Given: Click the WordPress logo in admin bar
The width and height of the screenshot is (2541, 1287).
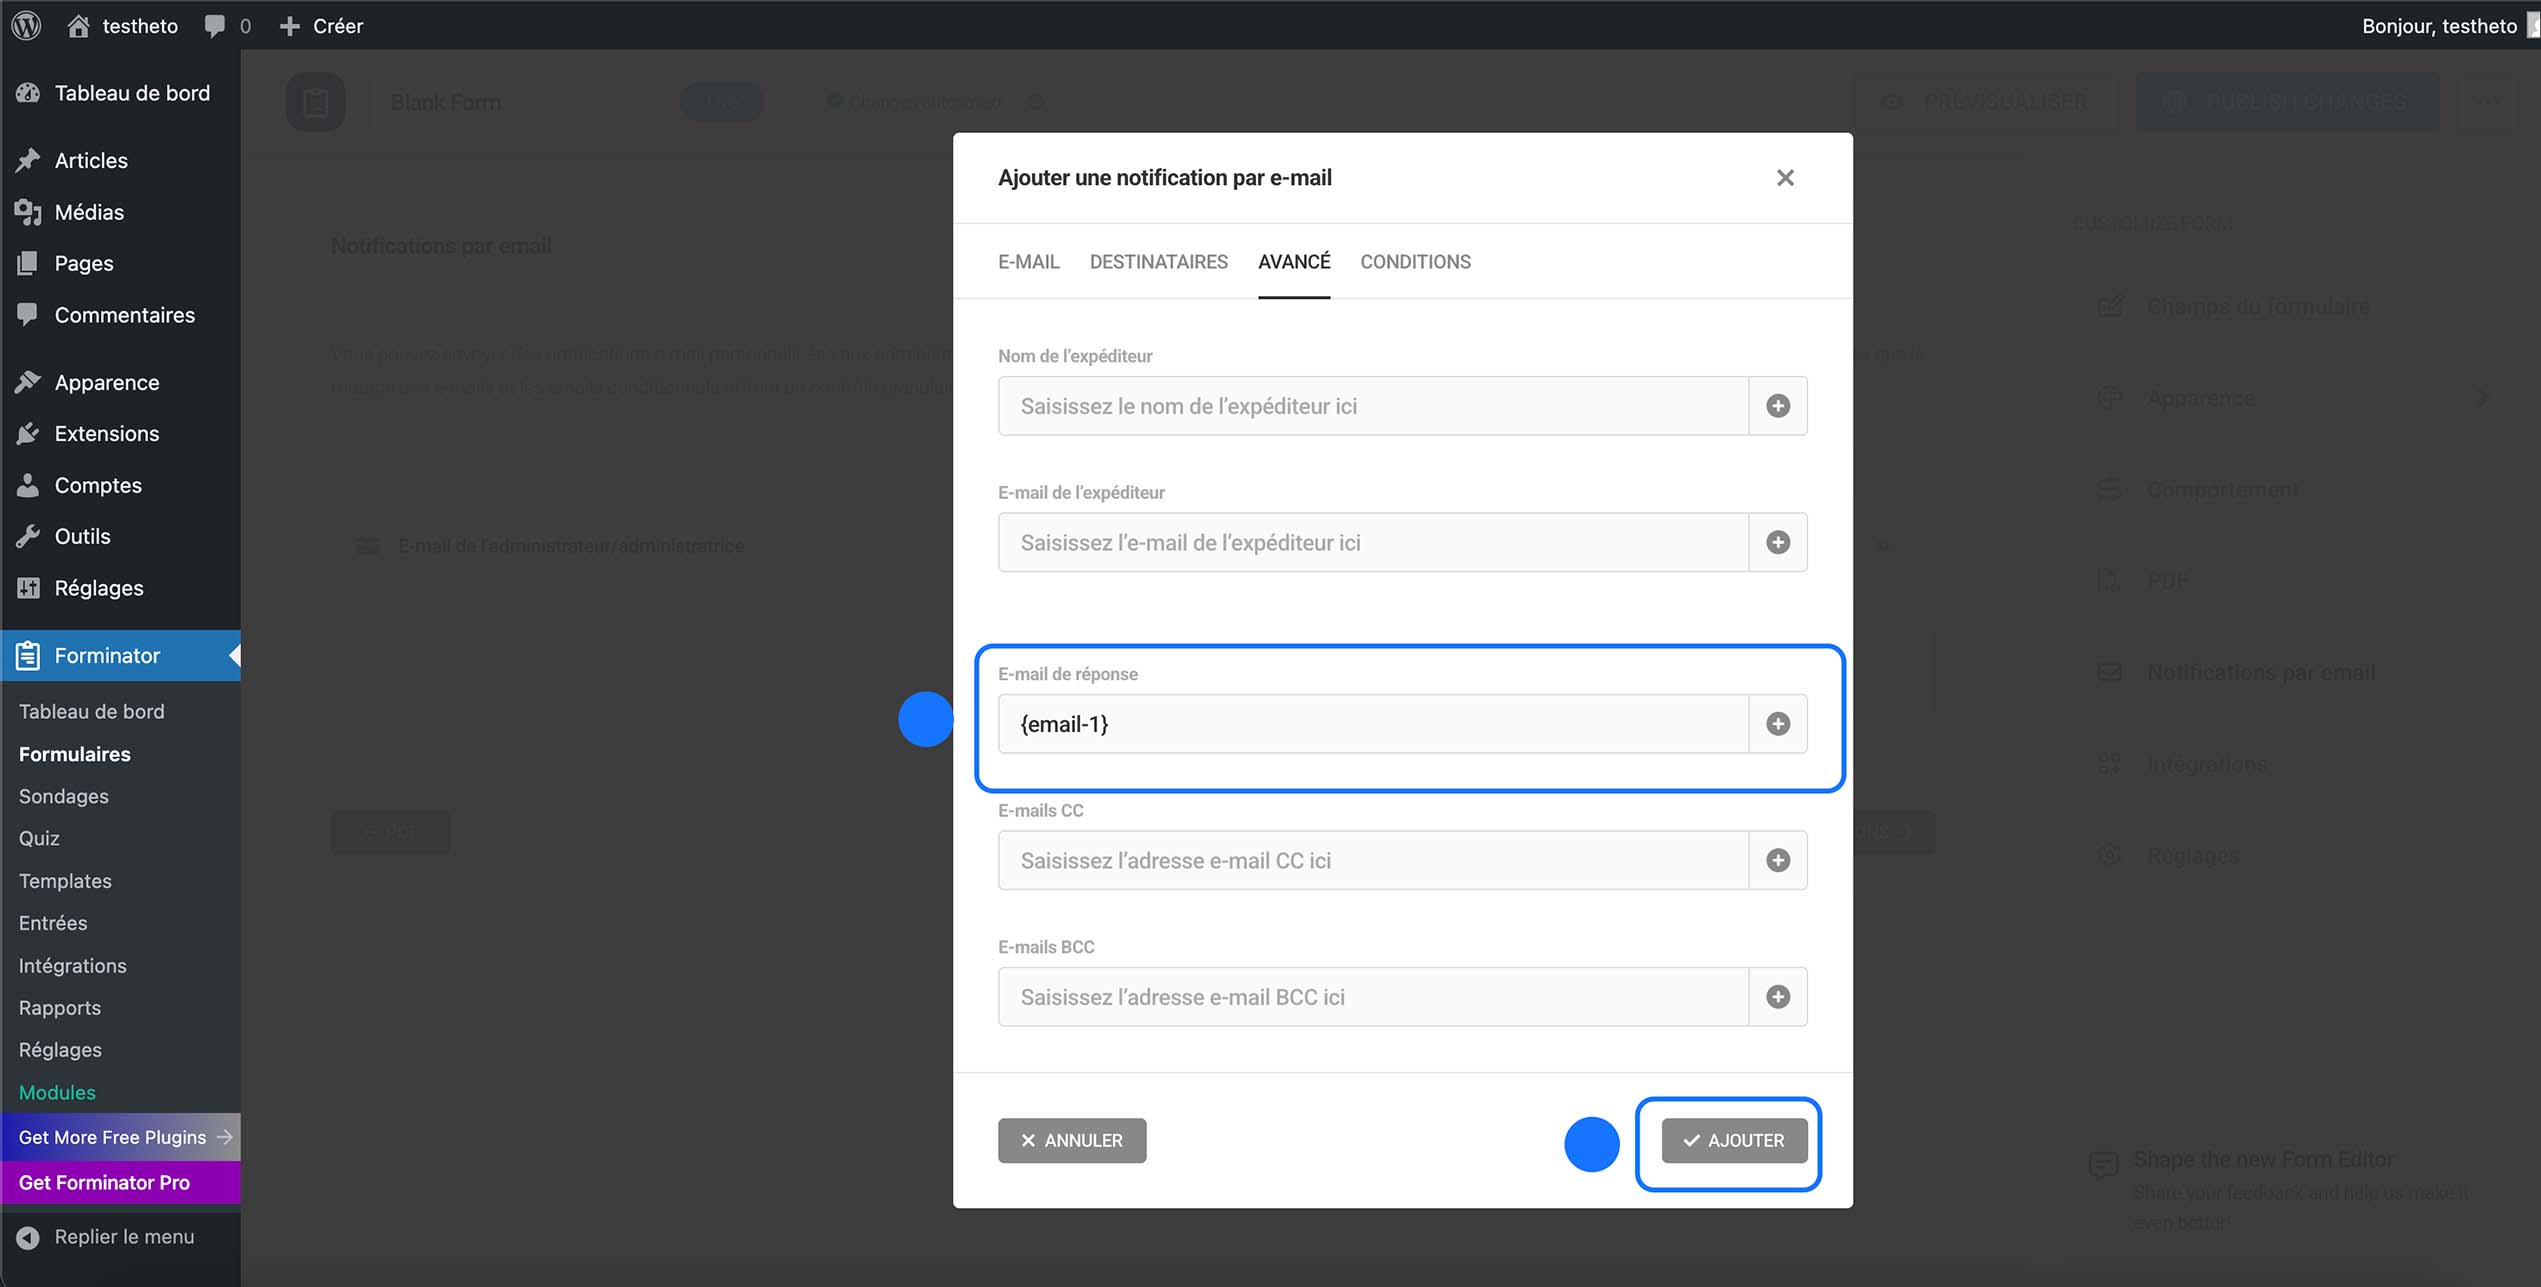Looking at the screenshot, I should pyautogui.click(x=25, y=25).
